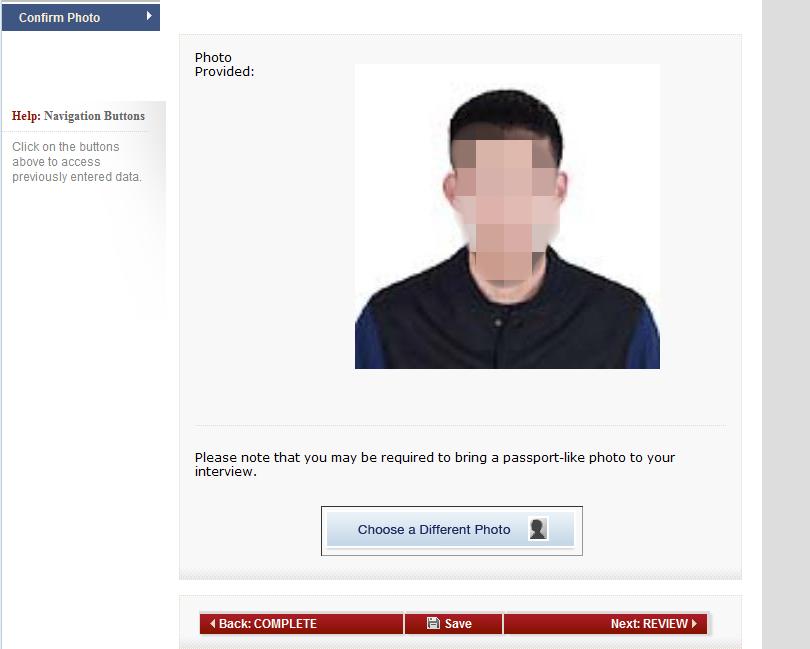
Task: Click the passport-like photo interview note
Action: [434, 464]
